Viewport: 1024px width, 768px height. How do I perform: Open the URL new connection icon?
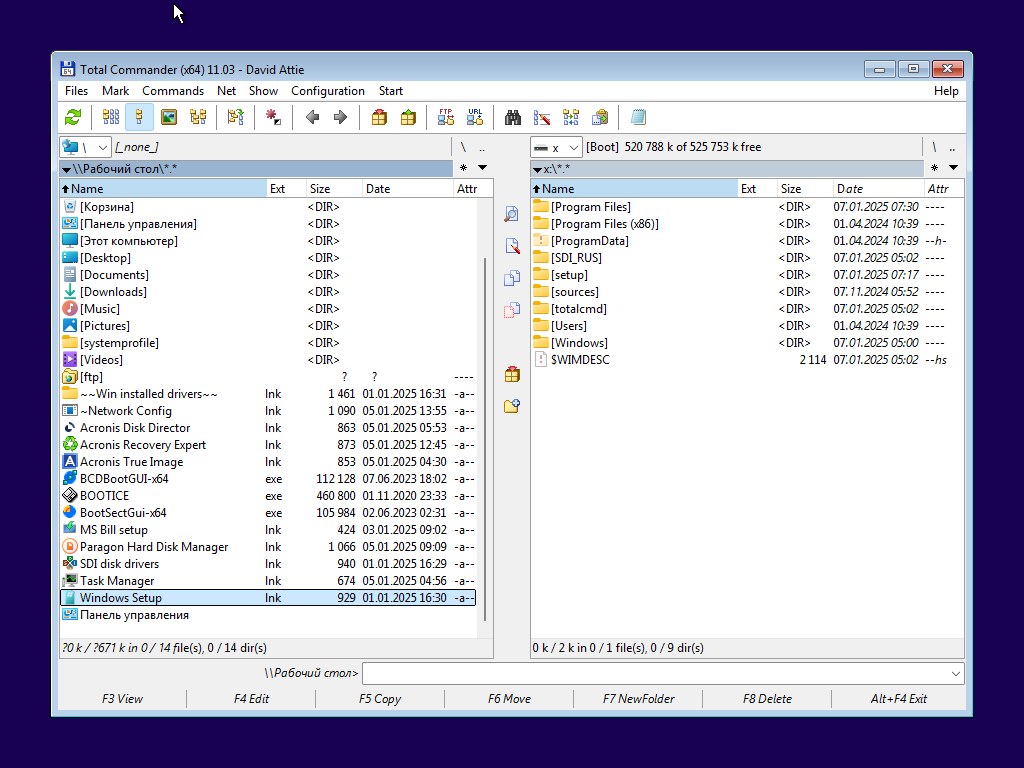click(475, 118)
